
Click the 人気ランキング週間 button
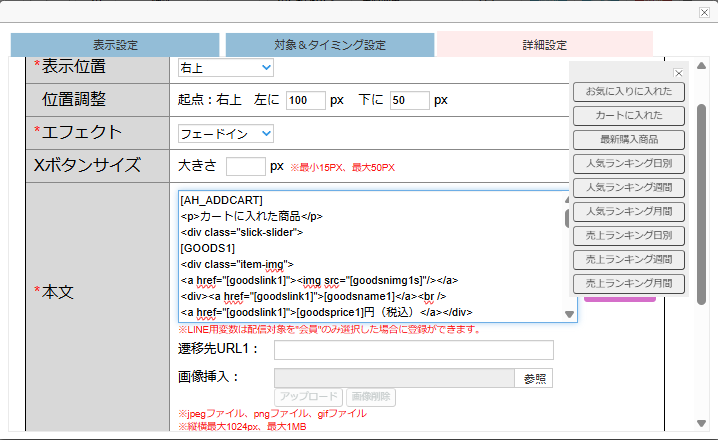click(629, 188)
